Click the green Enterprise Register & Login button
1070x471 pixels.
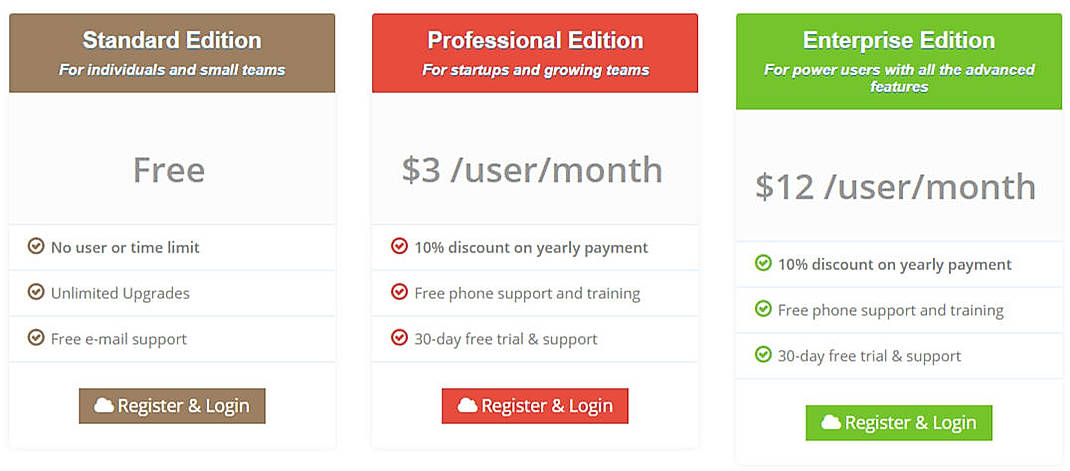click(898, 423)
